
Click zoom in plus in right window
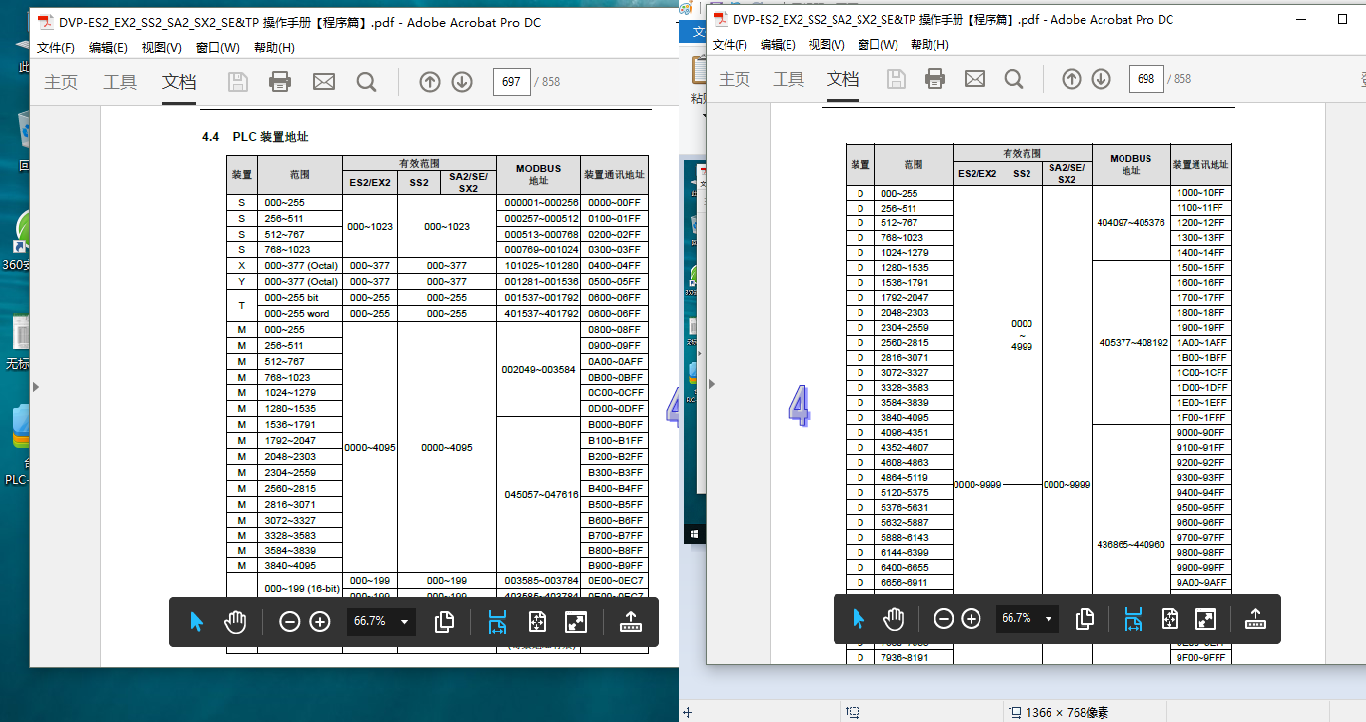(970, 619)
